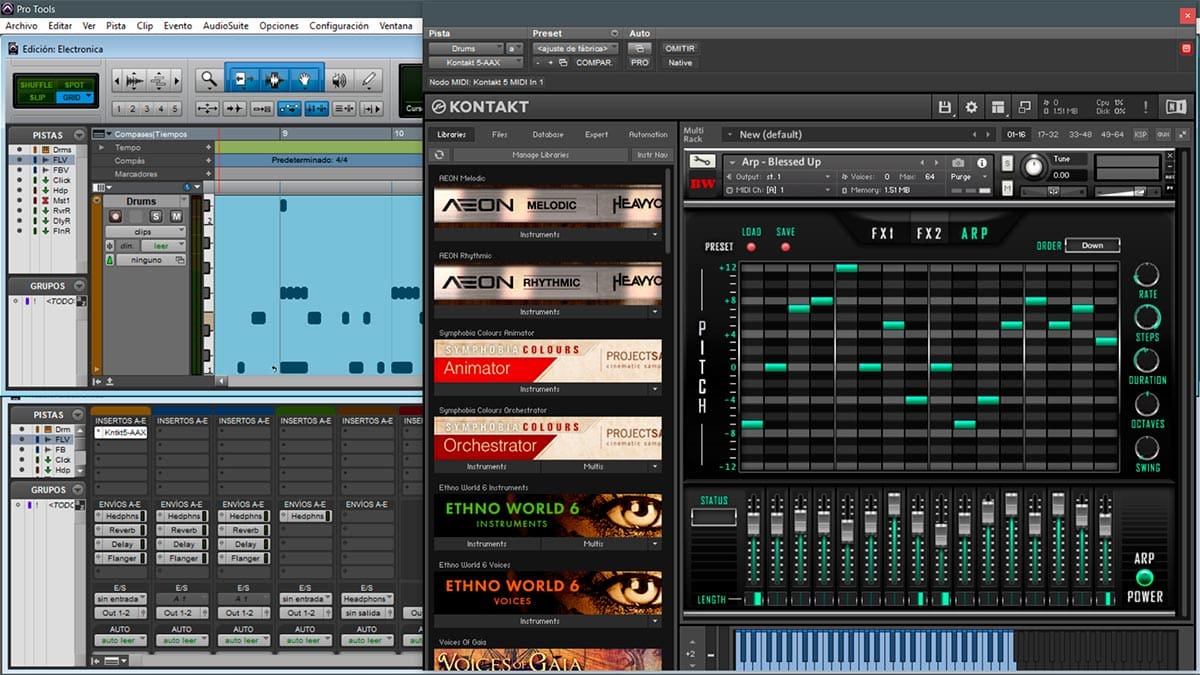This screenshot has width=1200, height=675.
Task: Select the Grabber hand tool
Action: click(306, 80)
